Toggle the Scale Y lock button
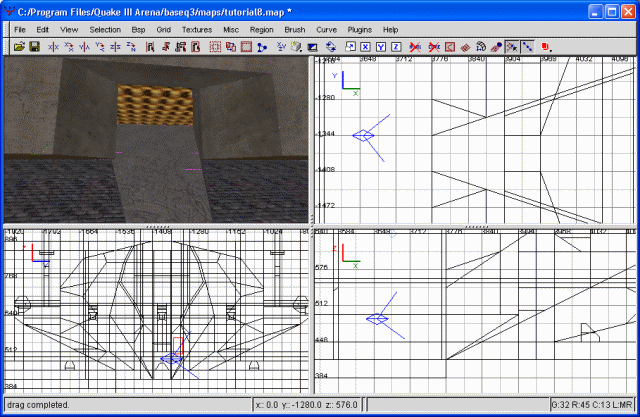Viewport: 640px width, 417px height. point(381,47)
